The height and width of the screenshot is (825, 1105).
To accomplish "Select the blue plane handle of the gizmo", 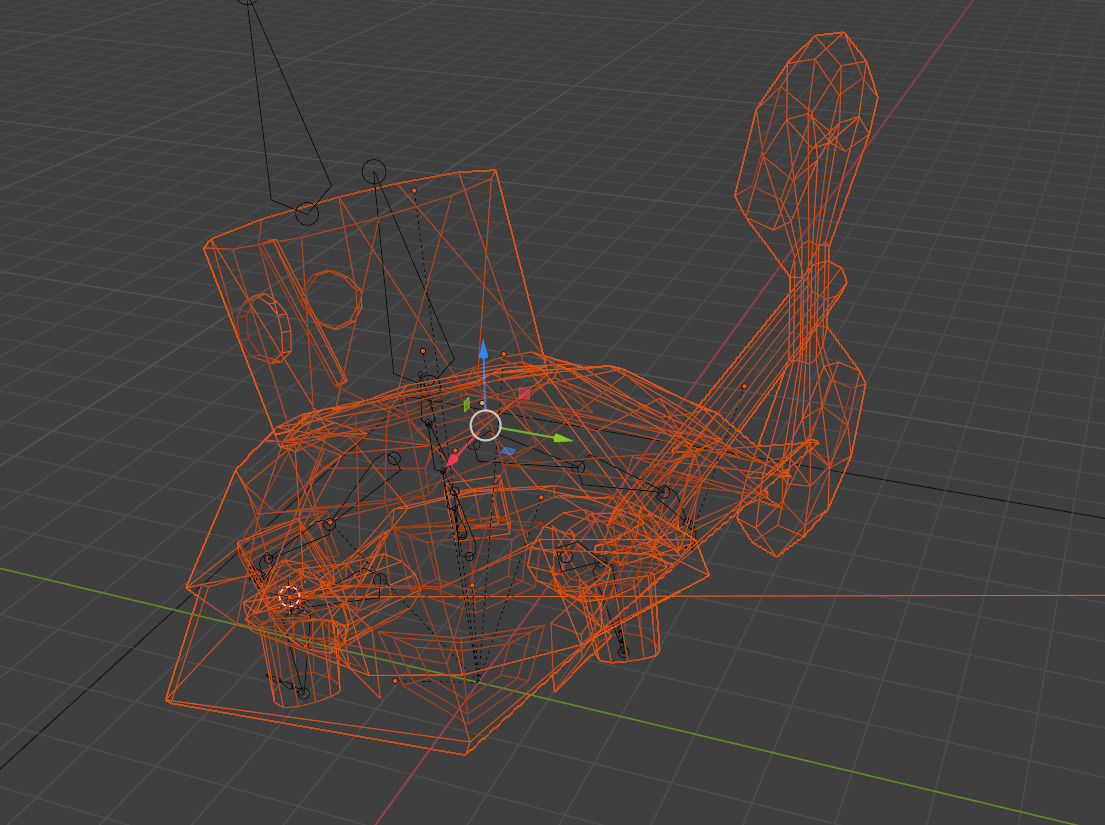I will click(x=508, y=451).
